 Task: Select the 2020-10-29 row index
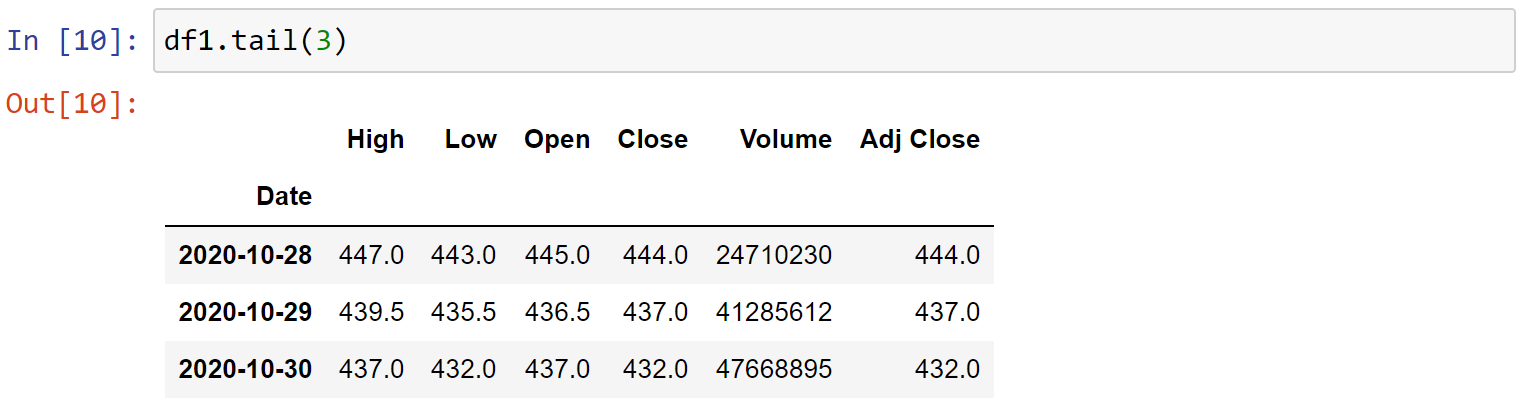pyautogui.click(x=245, y=312)
